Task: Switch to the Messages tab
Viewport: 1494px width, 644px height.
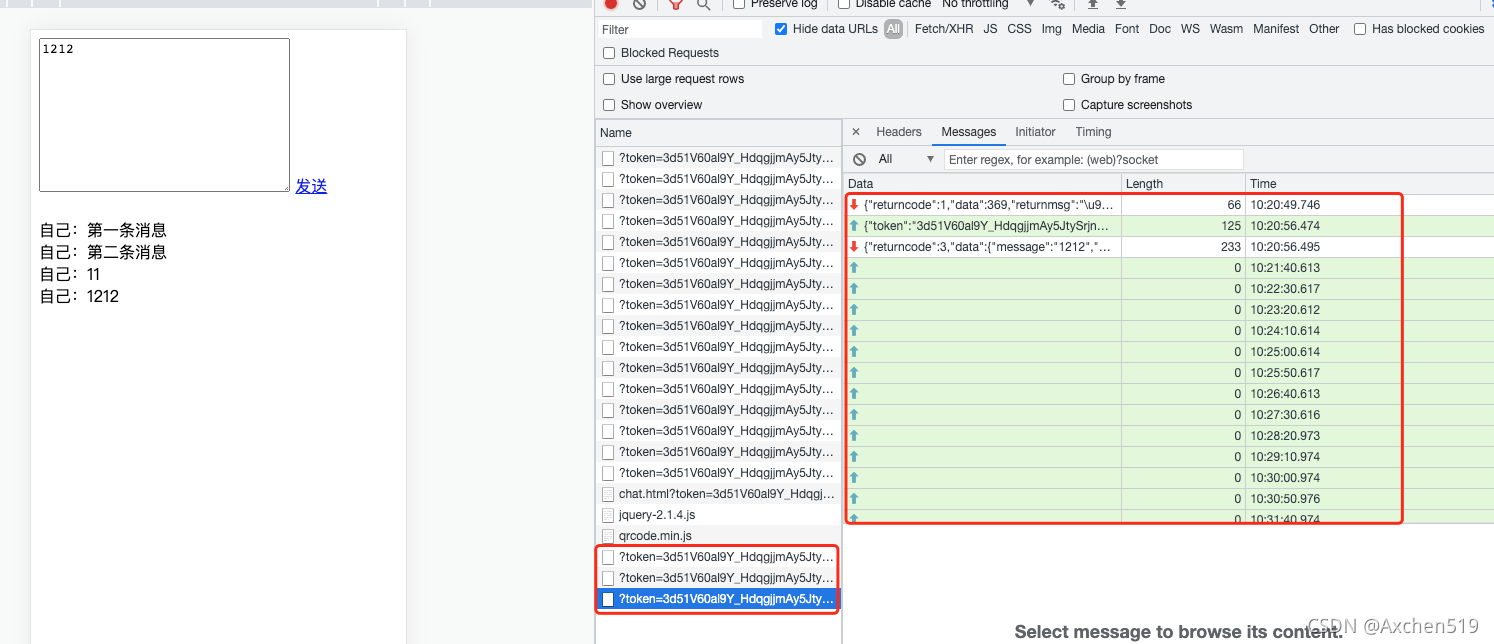Action: coord(969,132)
